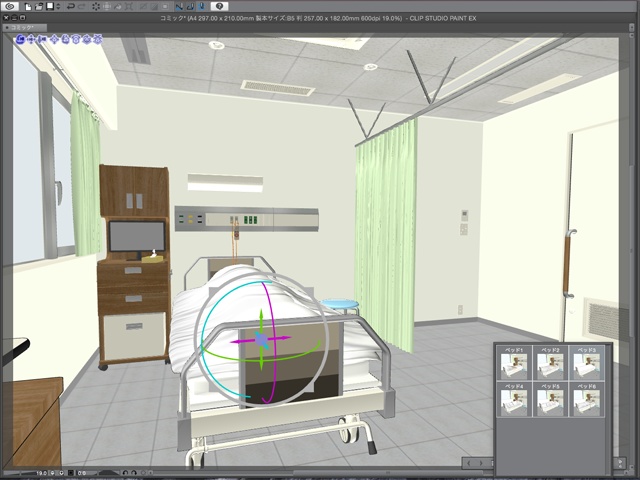The image size is (640, 480).
Task: Choose the ベッド2 bed preset thumbnail
Action: click(x=550, y=363)
